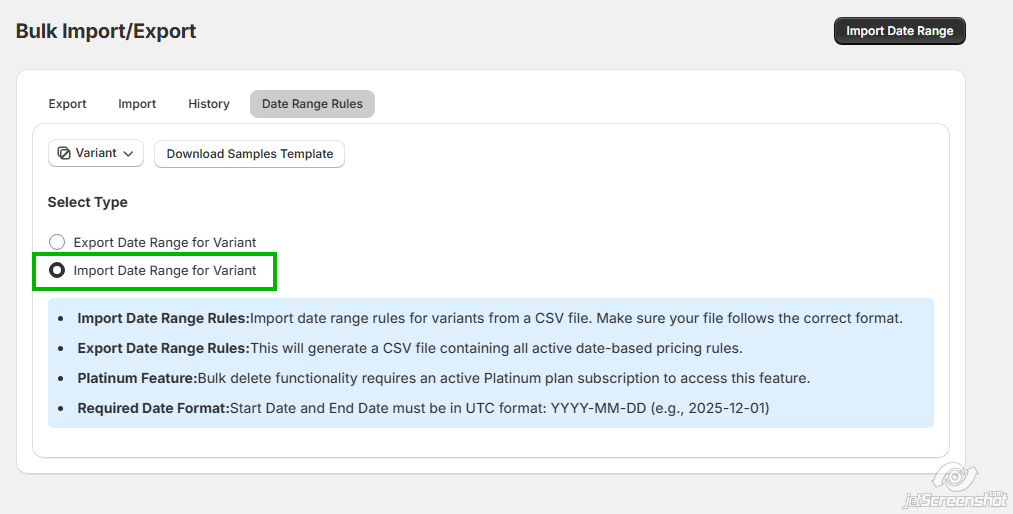Screen dimensions: 1013x514
Task: Click the Bulk Import/Export page heading
Action: [x=106, y=31]
